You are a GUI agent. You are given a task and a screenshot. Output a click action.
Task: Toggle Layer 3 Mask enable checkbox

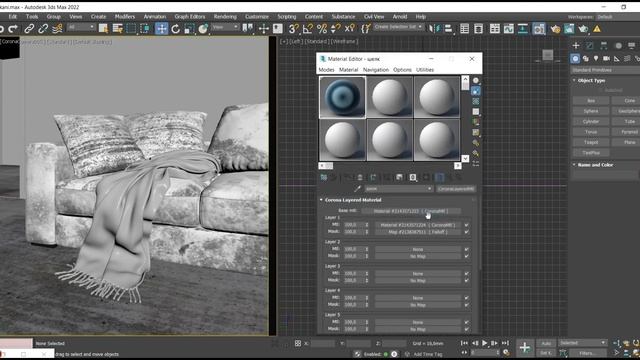(x=467, y=280)
